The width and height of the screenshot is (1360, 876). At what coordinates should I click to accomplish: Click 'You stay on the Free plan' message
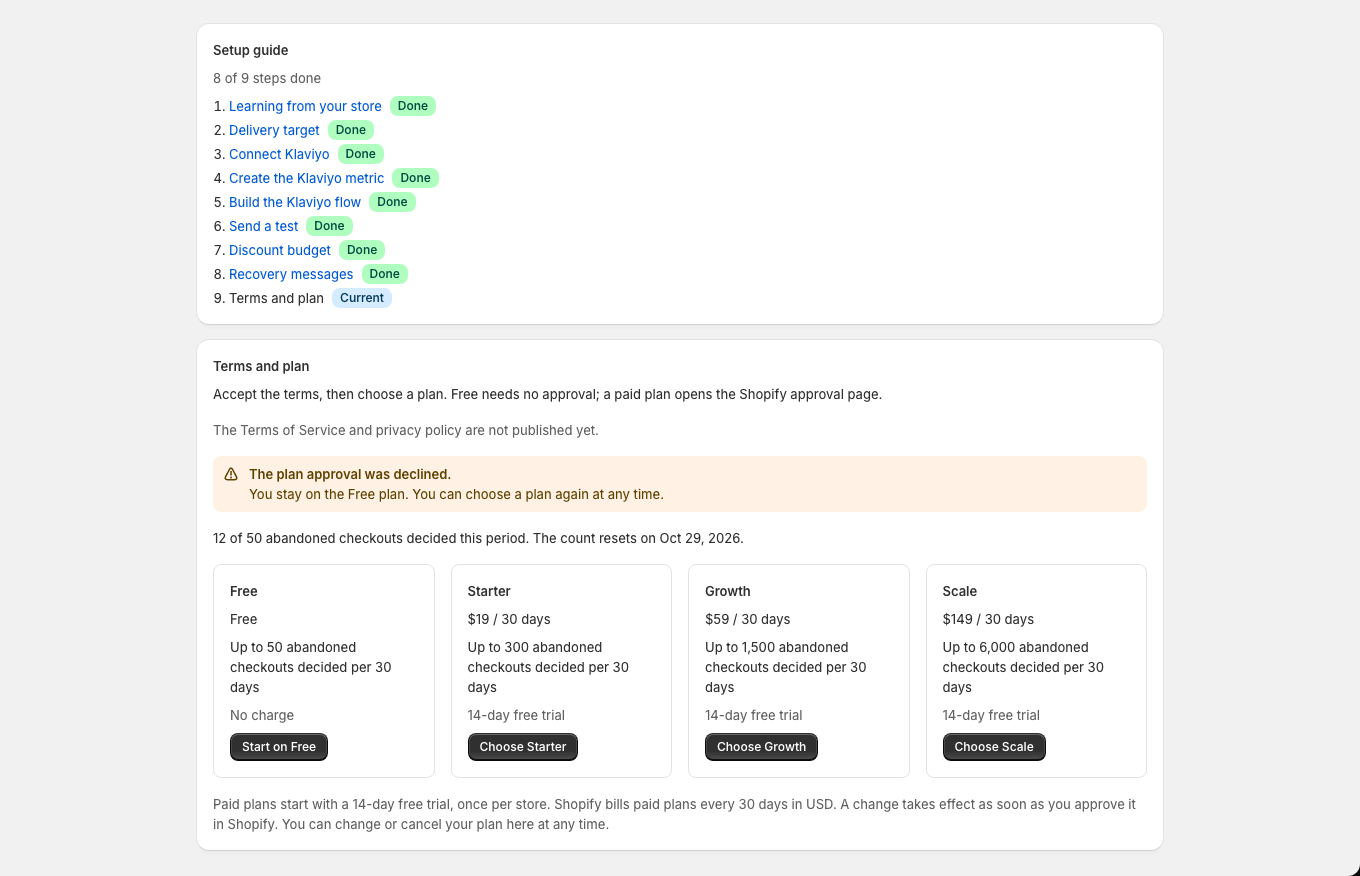456,494
